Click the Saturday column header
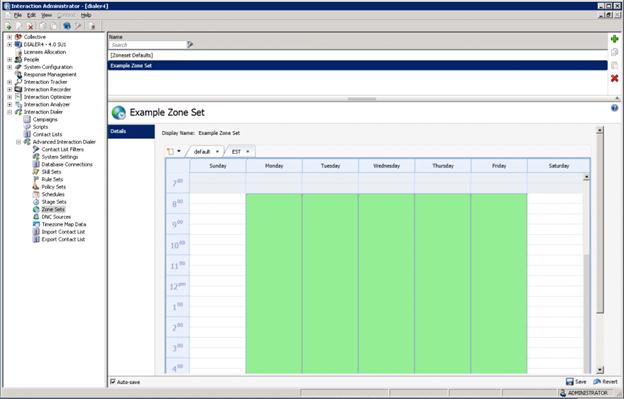The image size is (624, 399). [x=559, y=165]
